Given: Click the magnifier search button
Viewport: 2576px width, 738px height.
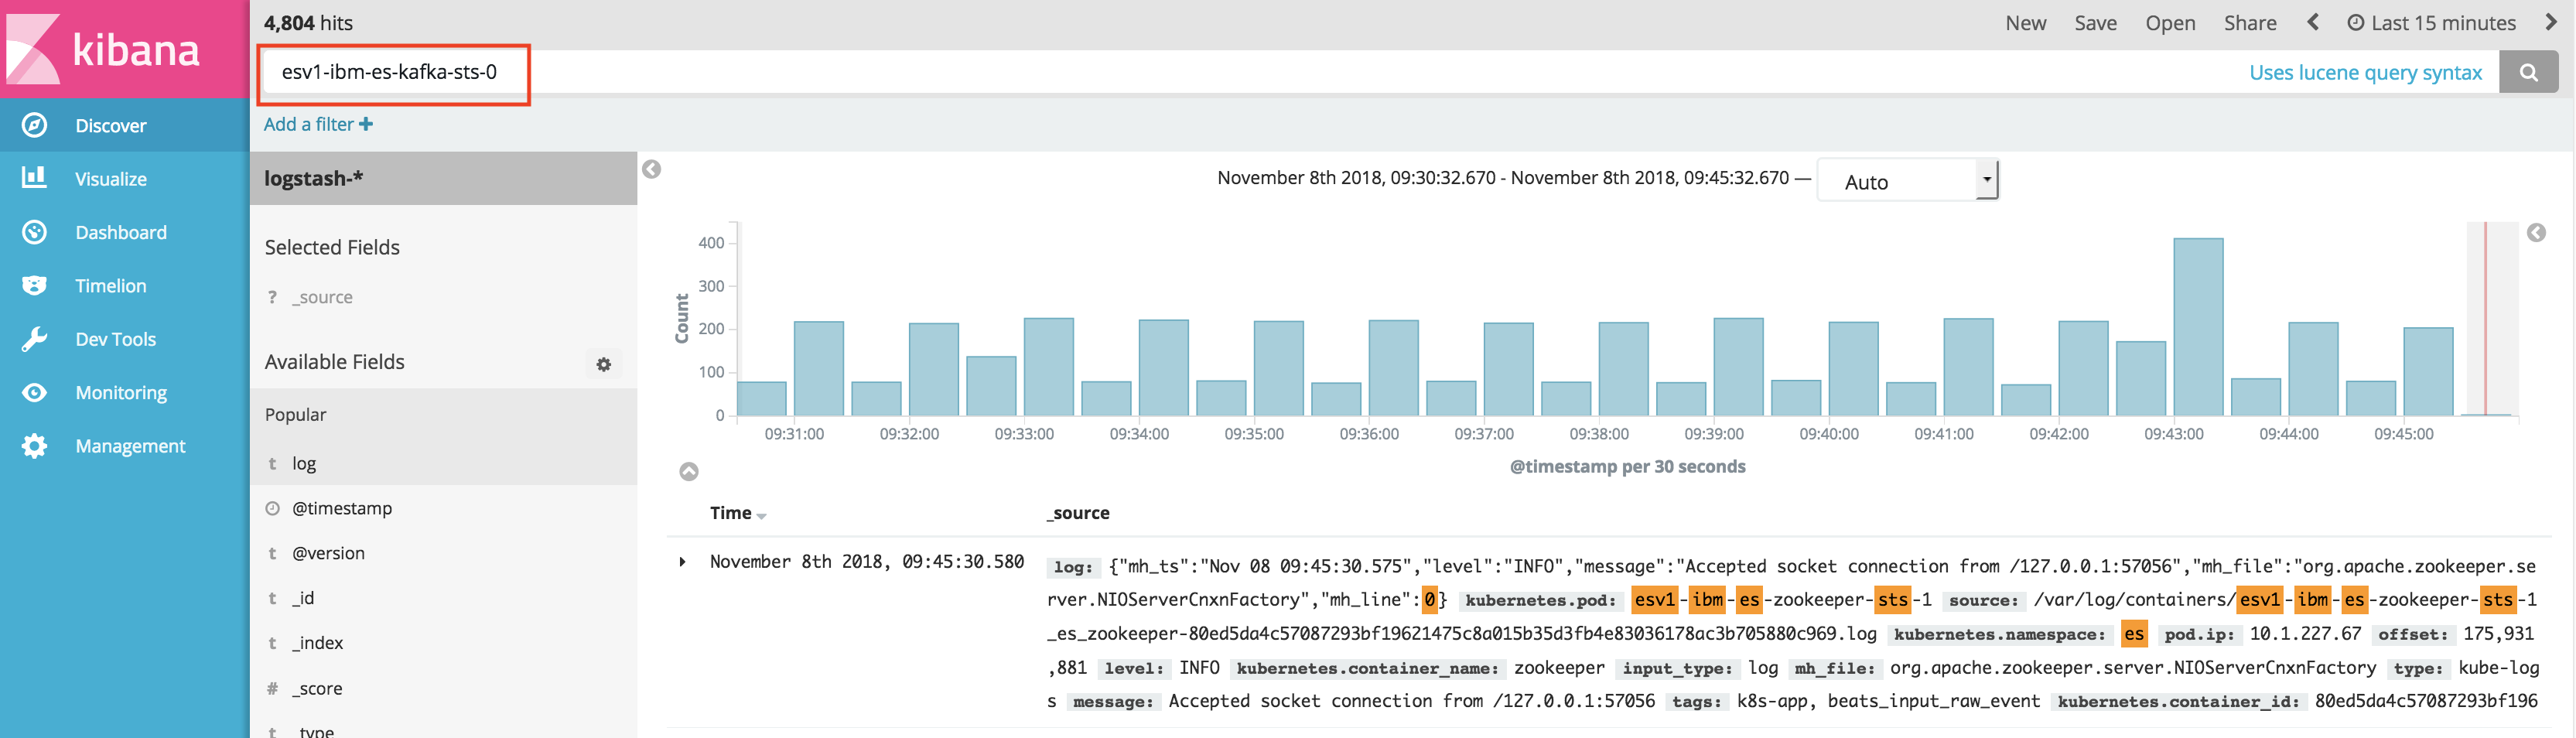Looking at the screenshot, I should [2528, 72].
